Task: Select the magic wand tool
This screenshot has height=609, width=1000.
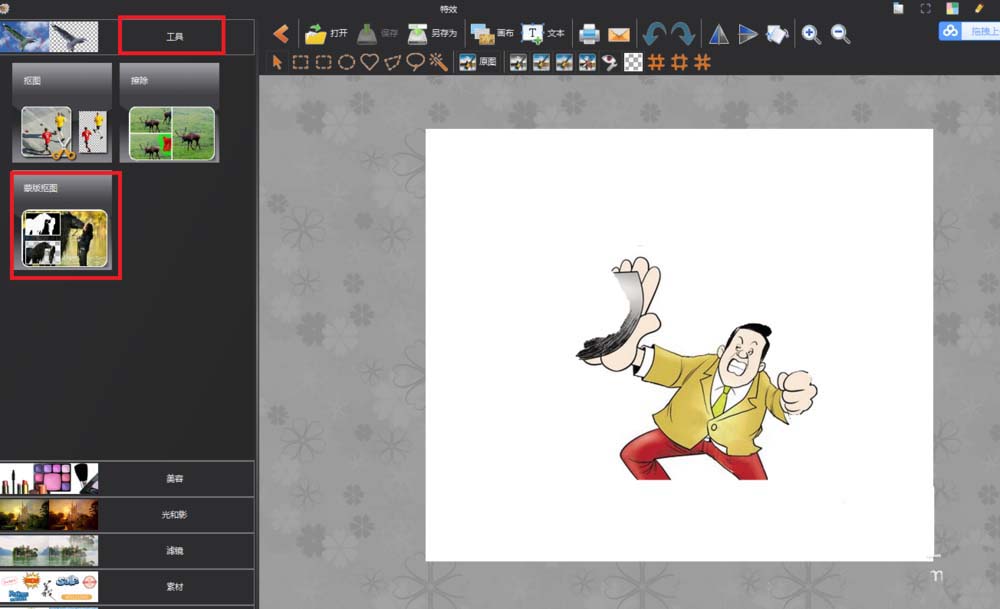Action: click(439, 62)
